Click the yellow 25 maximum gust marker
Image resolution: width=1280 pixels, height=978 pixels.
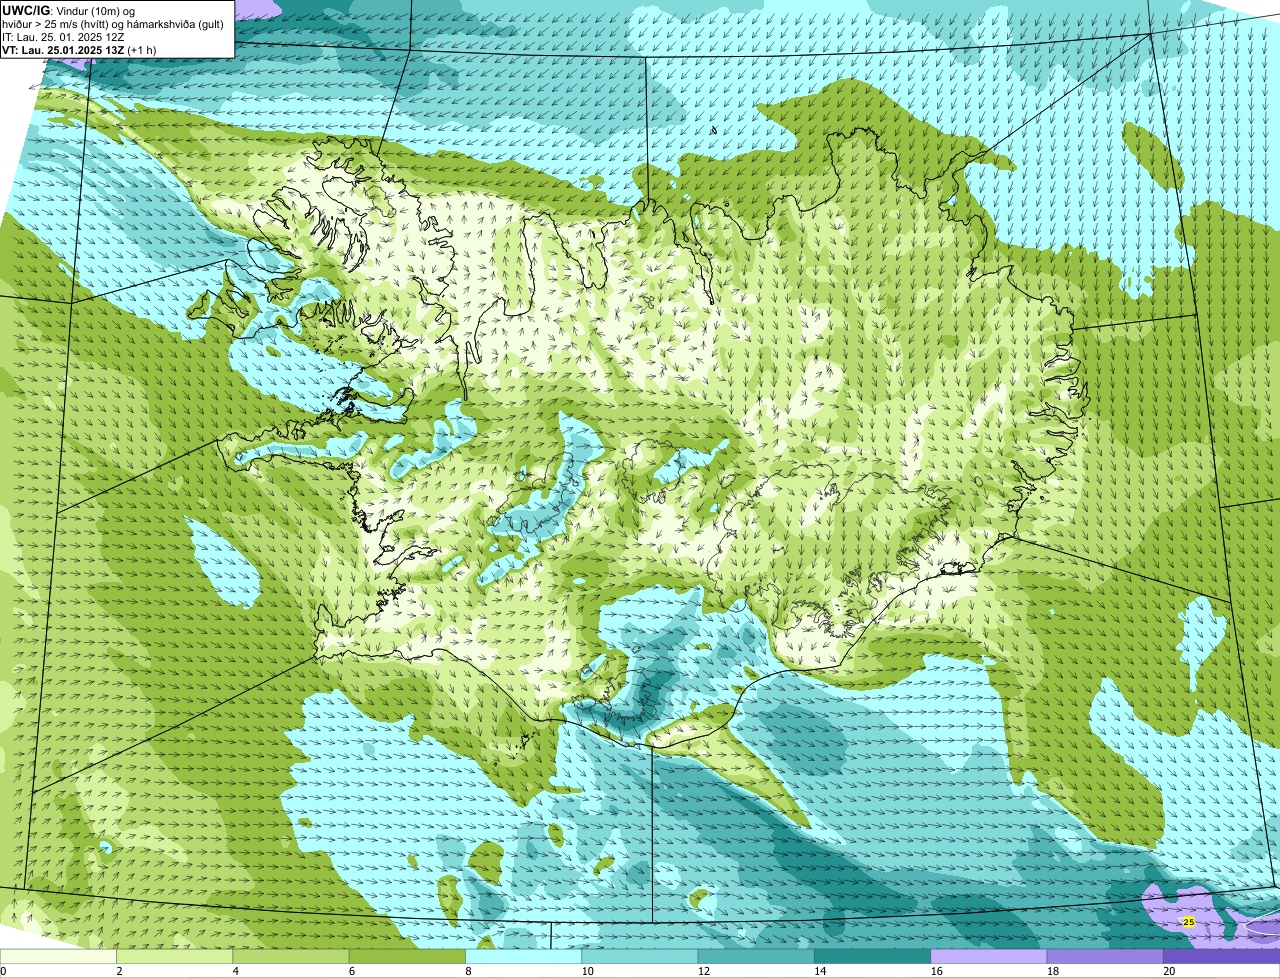(1188, 922)
